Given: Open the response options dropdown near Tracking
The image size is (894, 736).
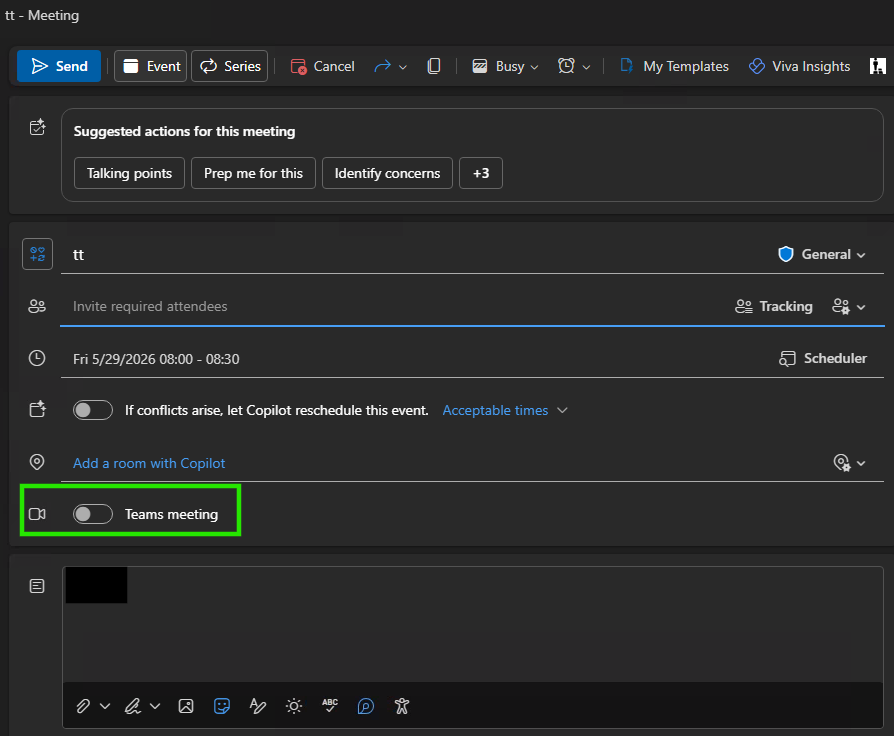Looking at the screenshot, I should coord(849,307).
